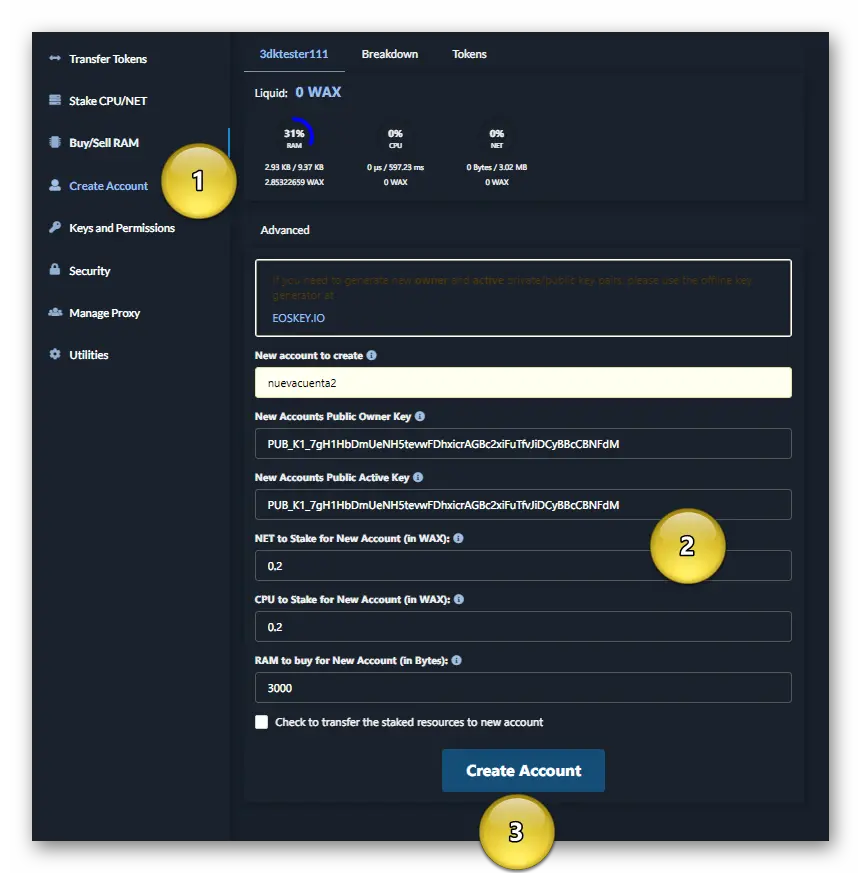Viewport: 861px width, 873px height.
Task: Click info icon beside New account to create
Action: coord(371,355)
